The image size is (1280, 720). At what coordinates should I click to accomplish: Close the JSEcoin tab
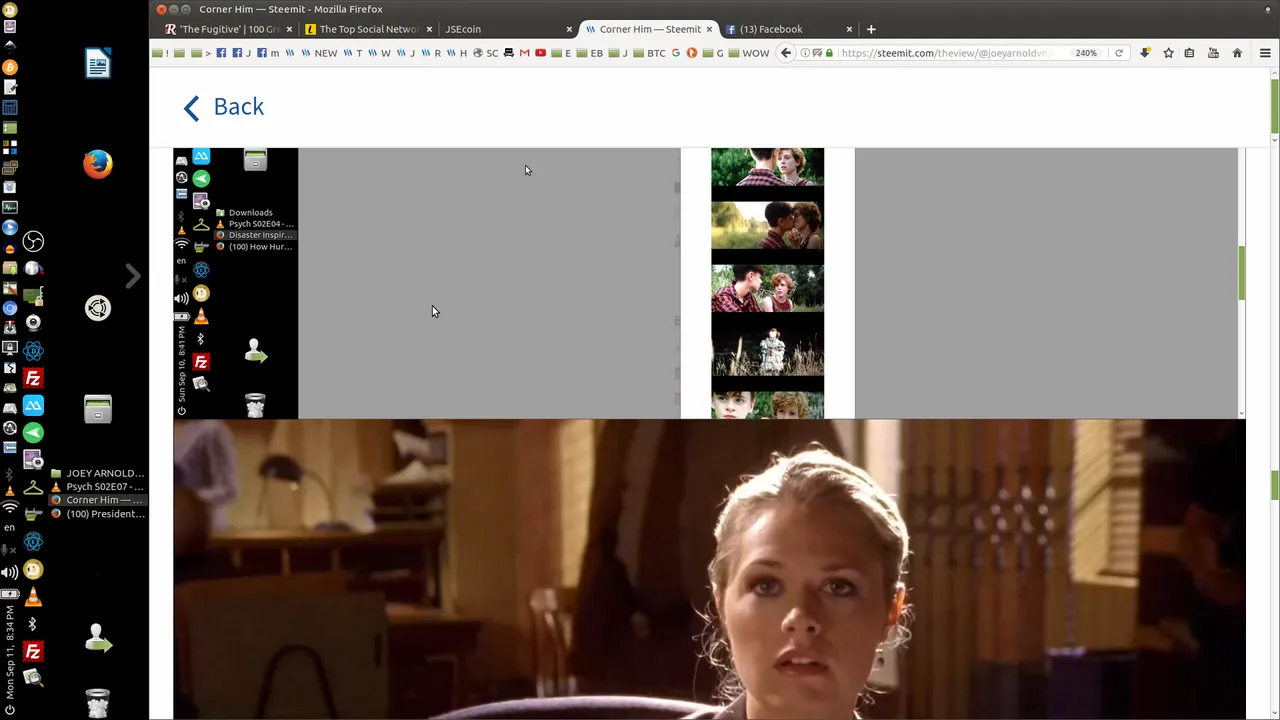tap(570, 29)
